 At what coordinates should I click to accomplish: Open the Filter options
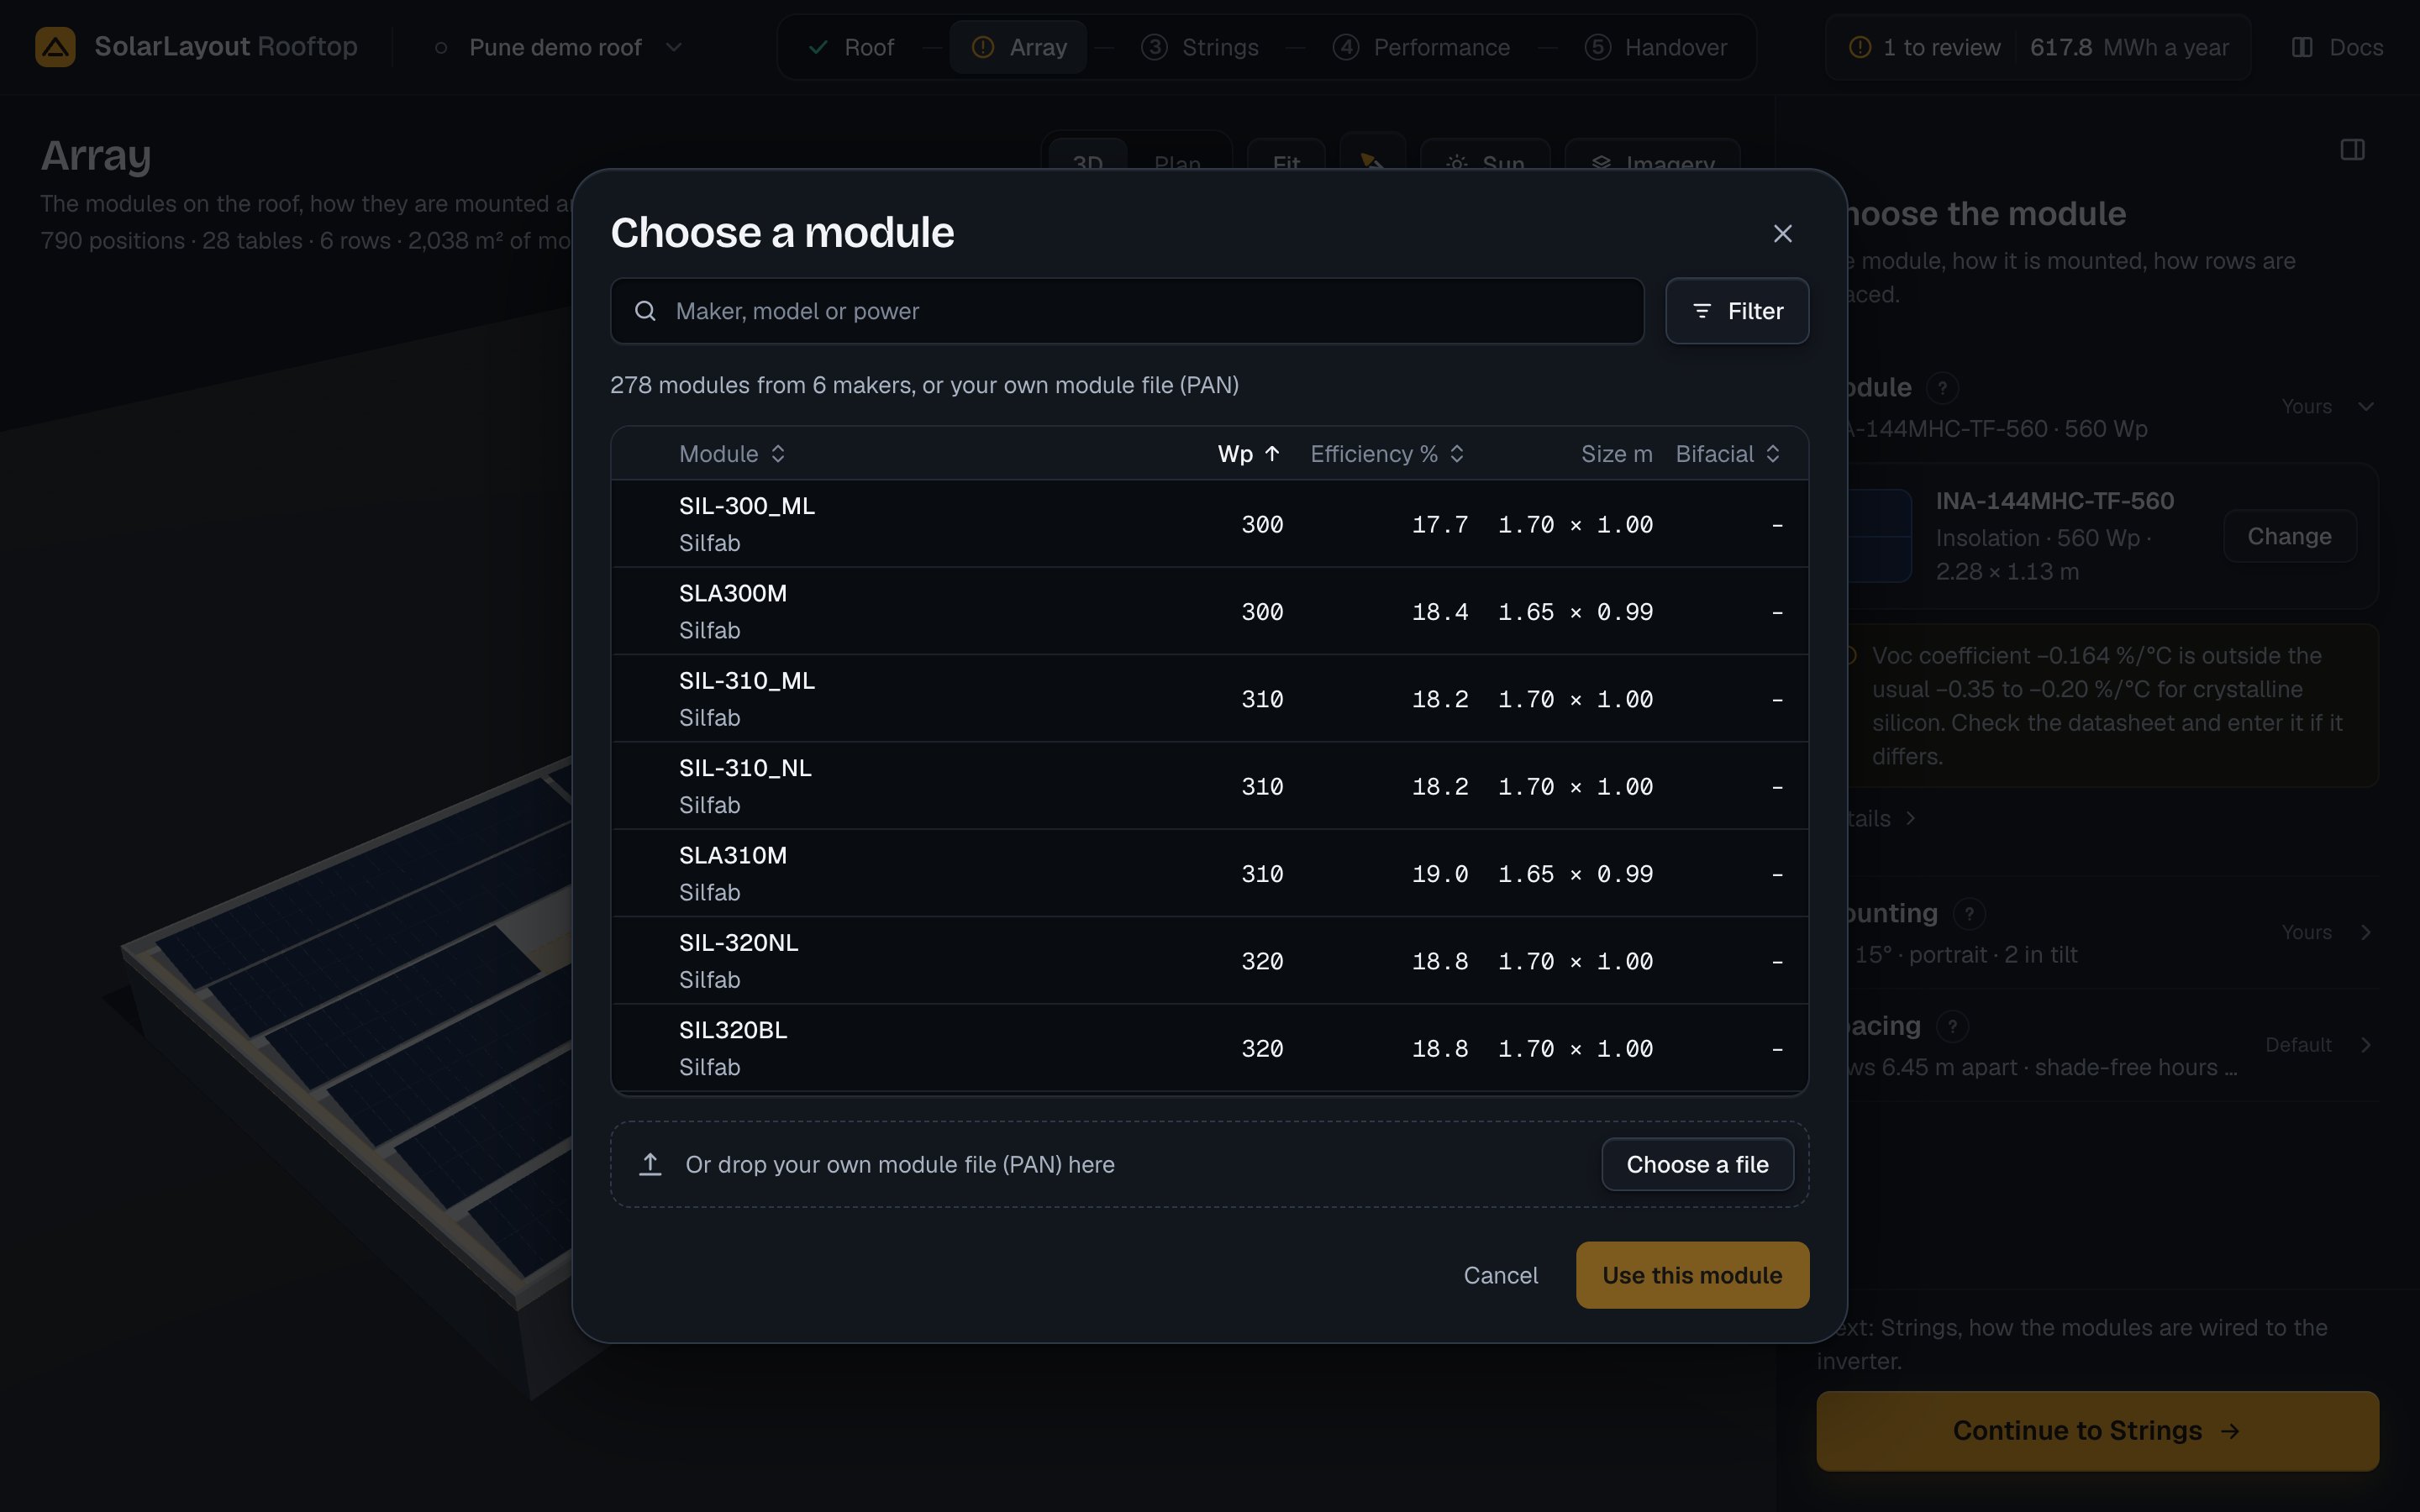(1737, 311)
